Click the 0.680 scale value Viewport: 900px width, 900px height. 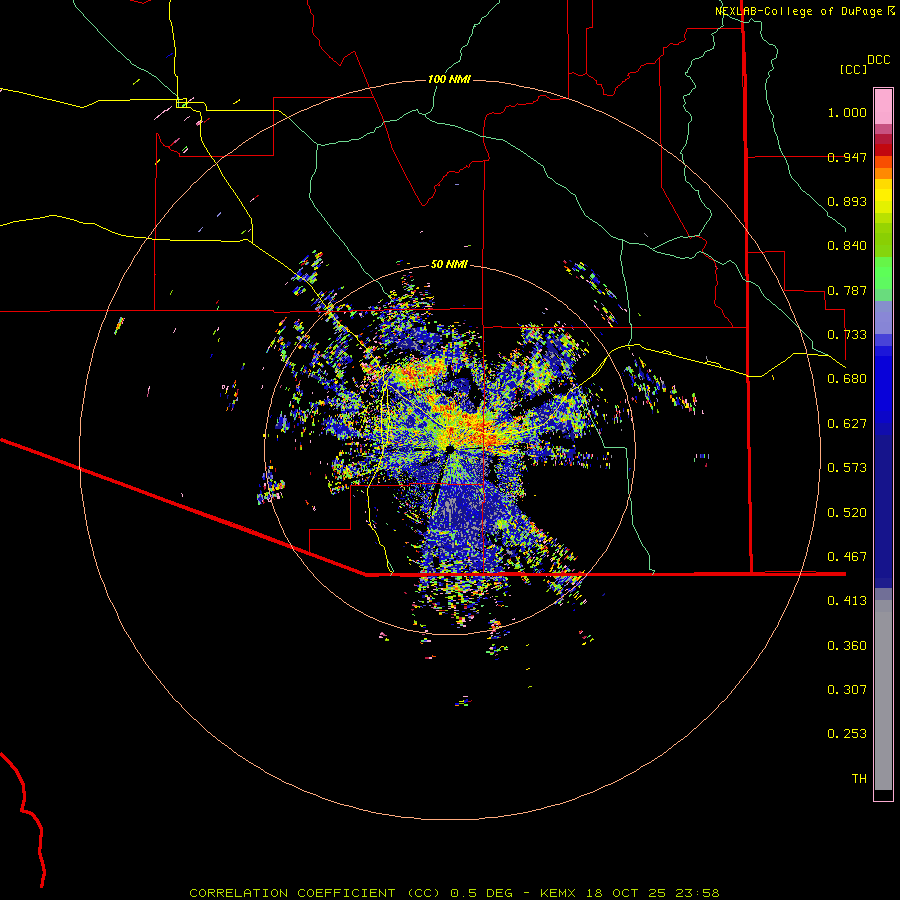(x=847, y=379)
